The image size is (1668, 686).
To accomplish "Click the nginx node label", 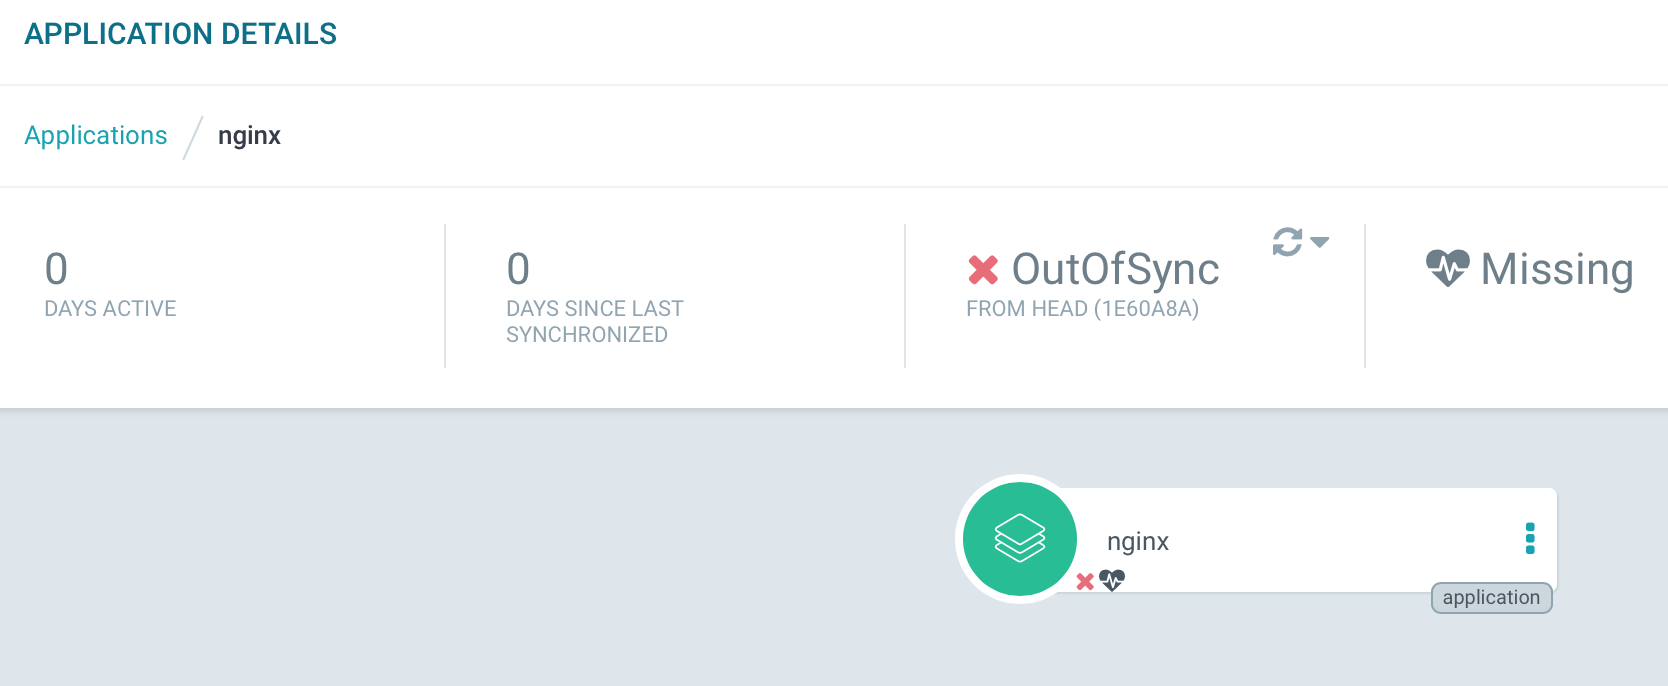I will pyautogui.click(x=1138, y=541).
